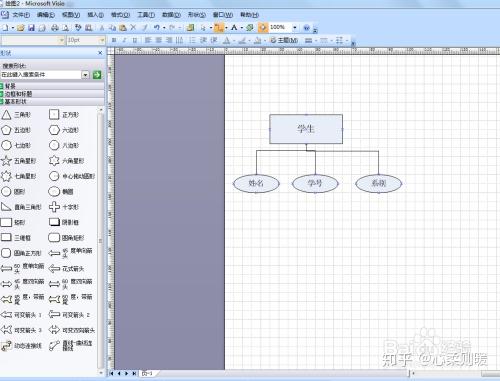Image resolution: width=500 pixels, height=381 pixels.
Task: Toggle Bold text formatting
Action: coord(114,40)
